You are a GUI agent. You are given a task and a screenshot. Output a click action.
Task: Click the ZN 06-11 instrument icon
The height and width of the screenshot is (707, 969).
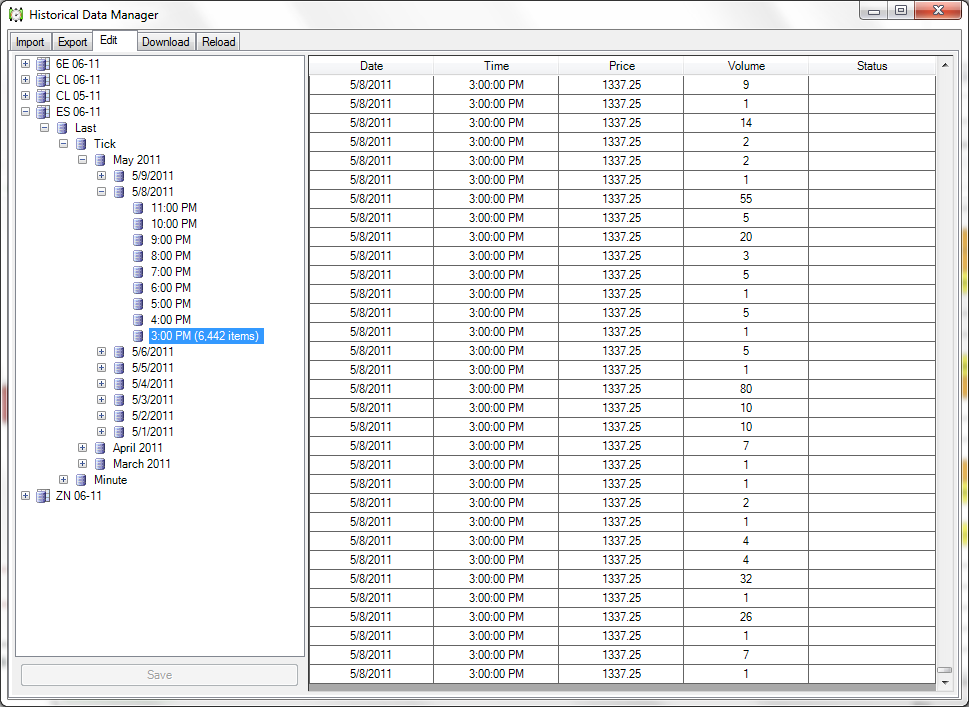43,496
